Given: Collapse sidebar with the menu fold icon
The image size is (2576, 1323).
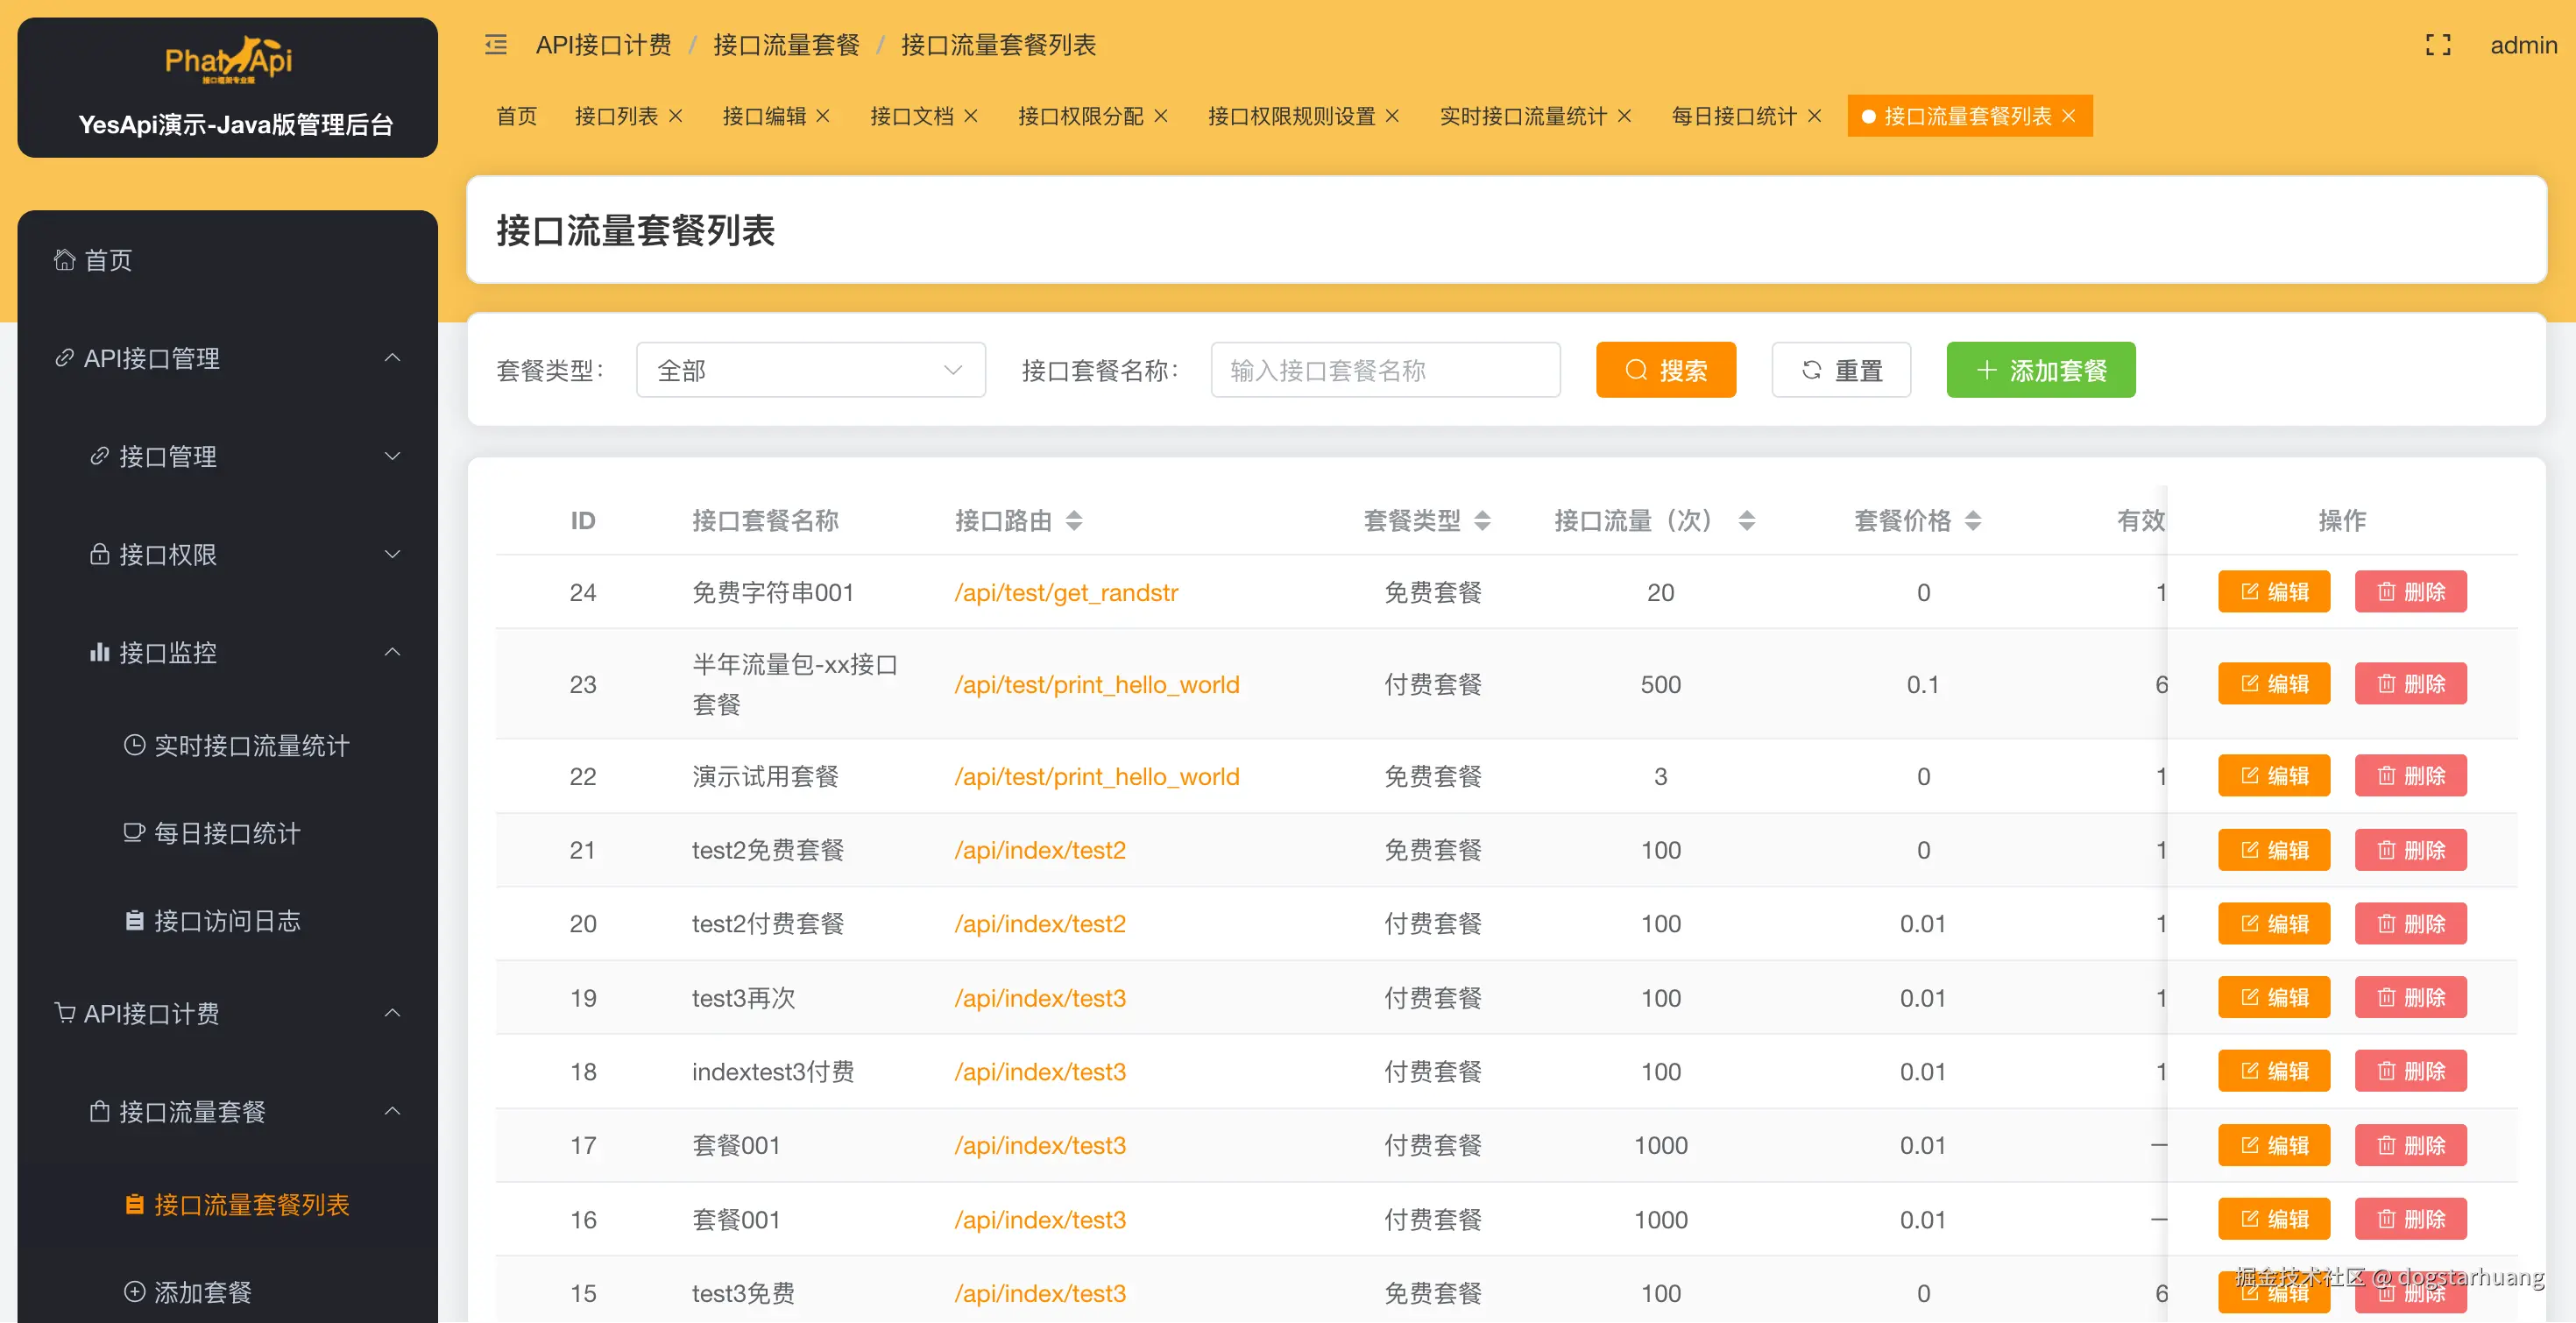Looking at the screenshot, I should click(496, 45).
